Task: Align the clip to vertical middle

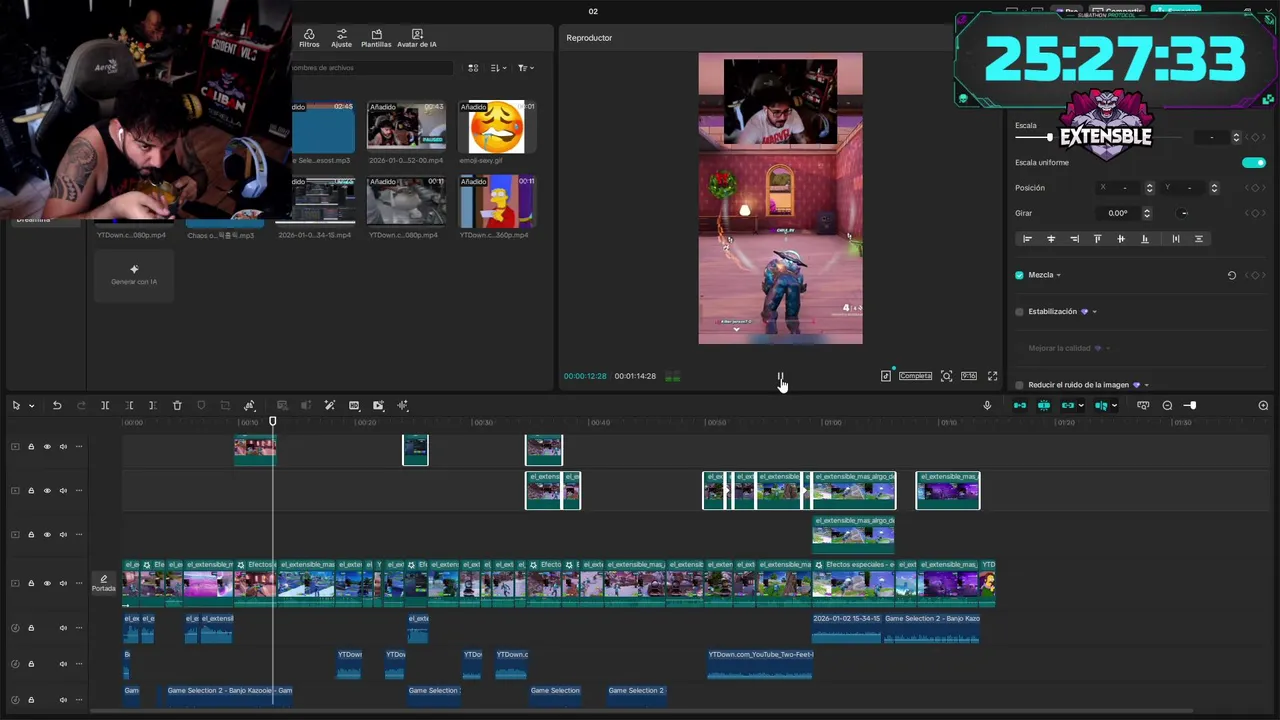Action: (x=1121, y=239)
